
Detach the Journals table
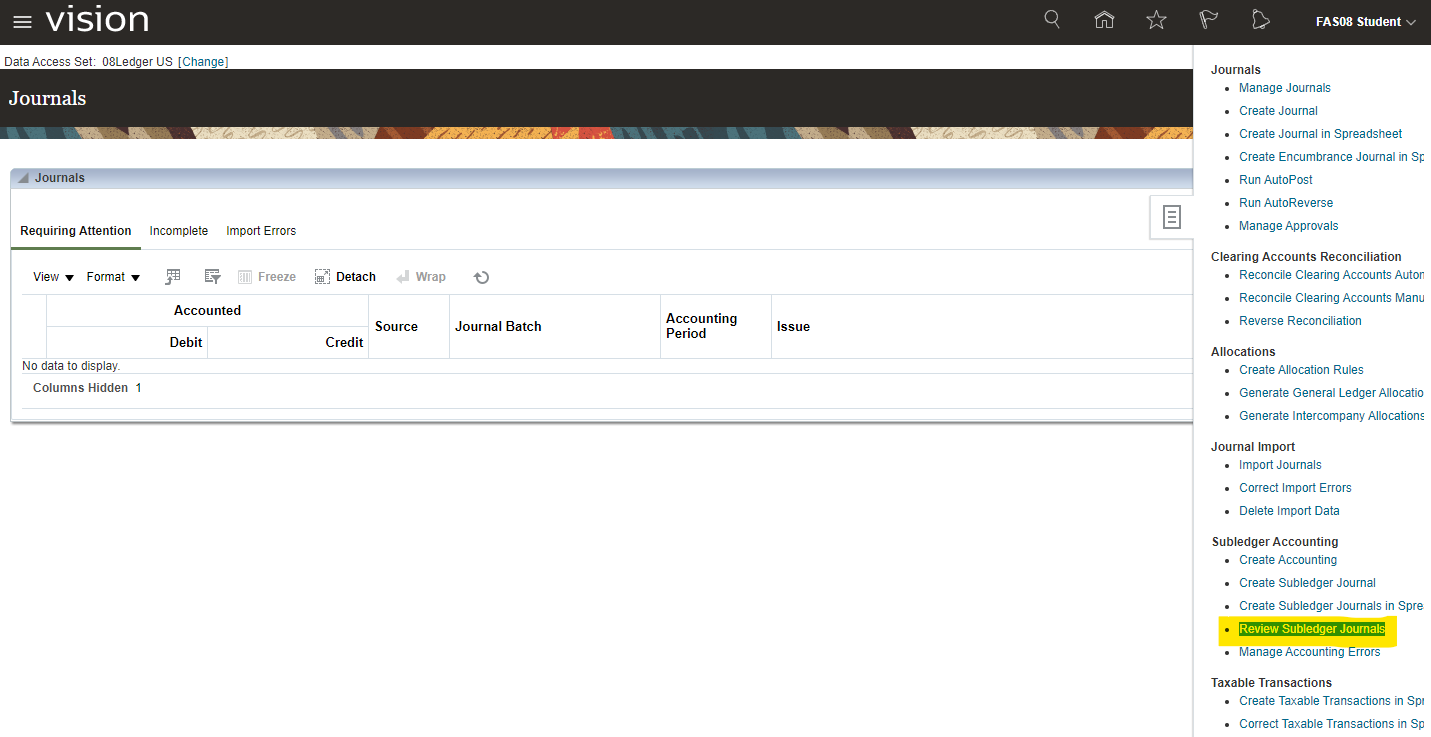coord(345,277)
